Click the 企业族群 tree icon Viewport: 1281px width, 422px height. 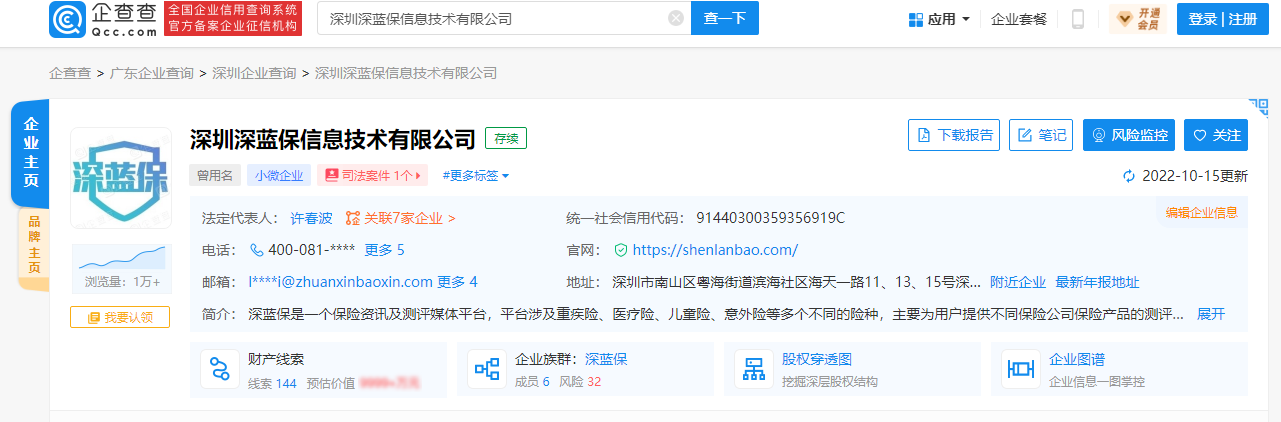(x=487, y=369)
